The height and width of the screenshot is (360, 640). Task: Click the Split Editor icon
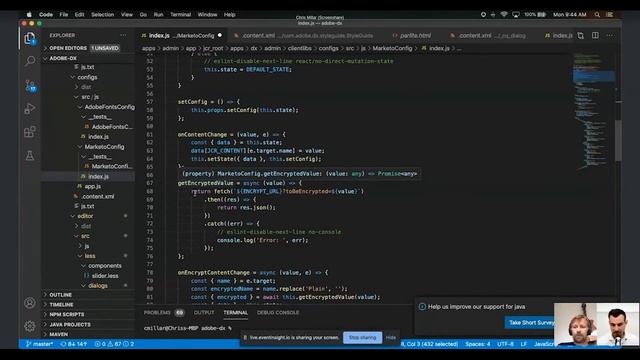[596, 36]
